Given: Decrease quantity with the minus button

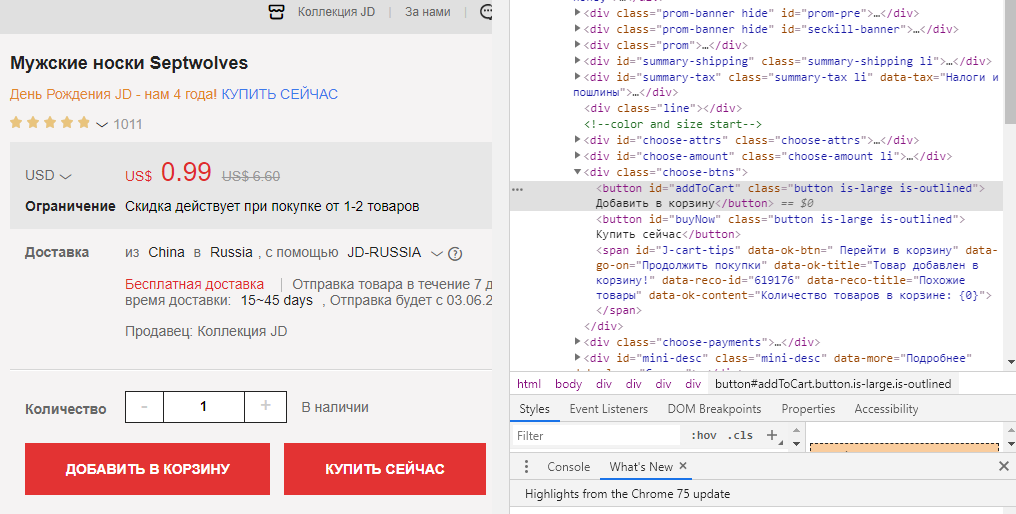Looking at the screenshot, I should (x=144, y=406).
